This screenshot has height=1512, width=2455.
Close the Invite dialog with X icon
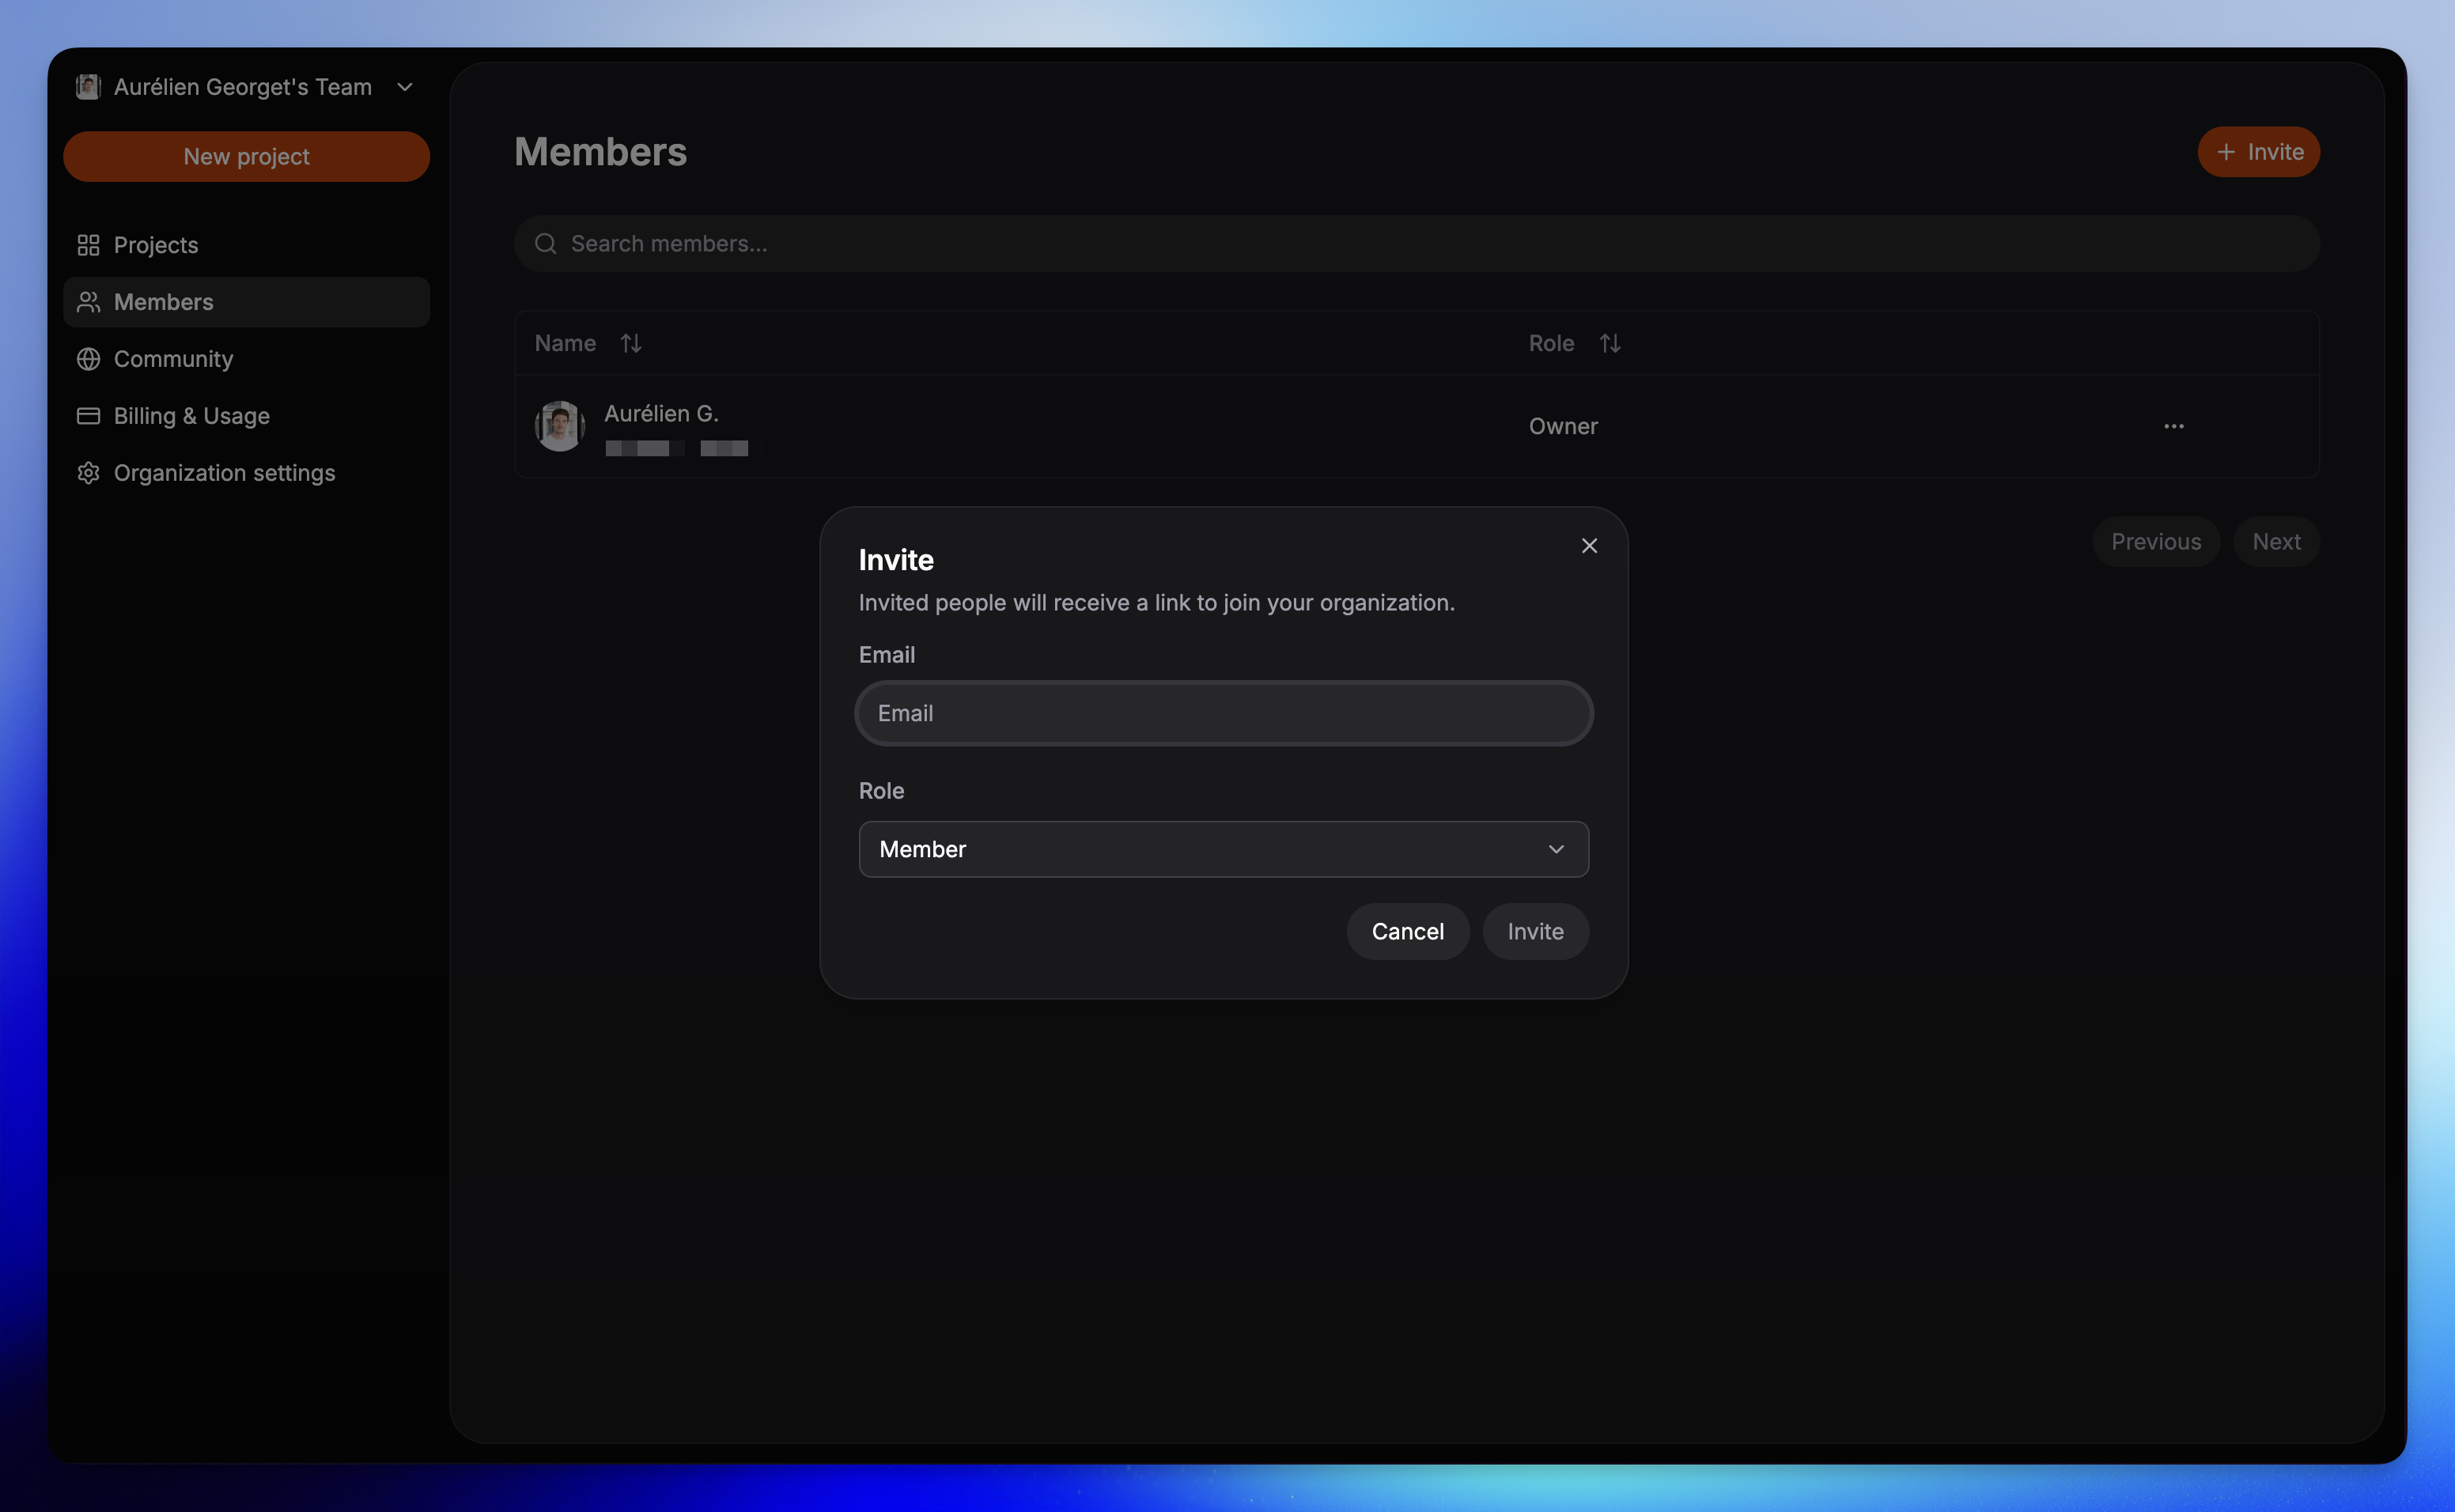pyautogui.click(x=1589, y=546)
